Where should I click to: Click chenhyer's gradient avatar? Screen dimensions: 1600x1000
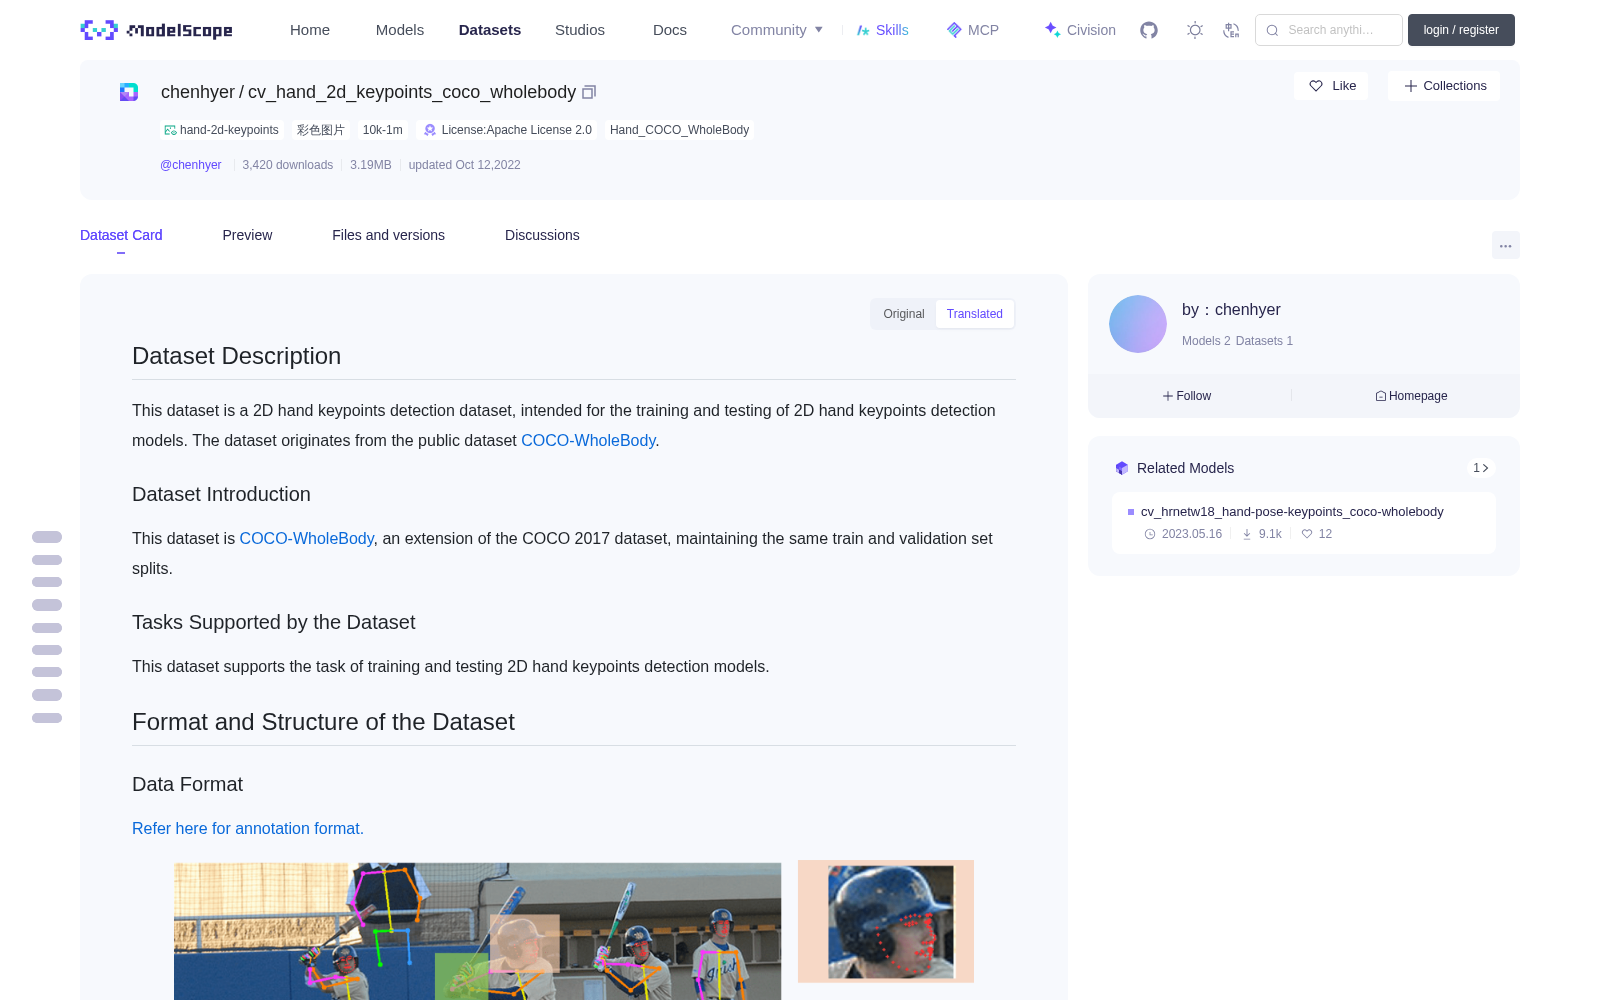tap(1138, 324)
